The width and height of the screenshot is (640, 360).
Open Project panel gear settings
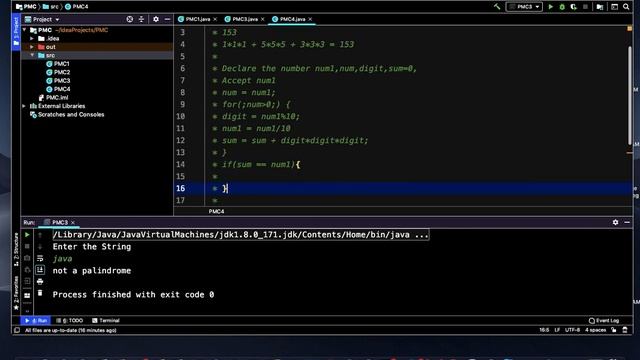tap(156, 19)
